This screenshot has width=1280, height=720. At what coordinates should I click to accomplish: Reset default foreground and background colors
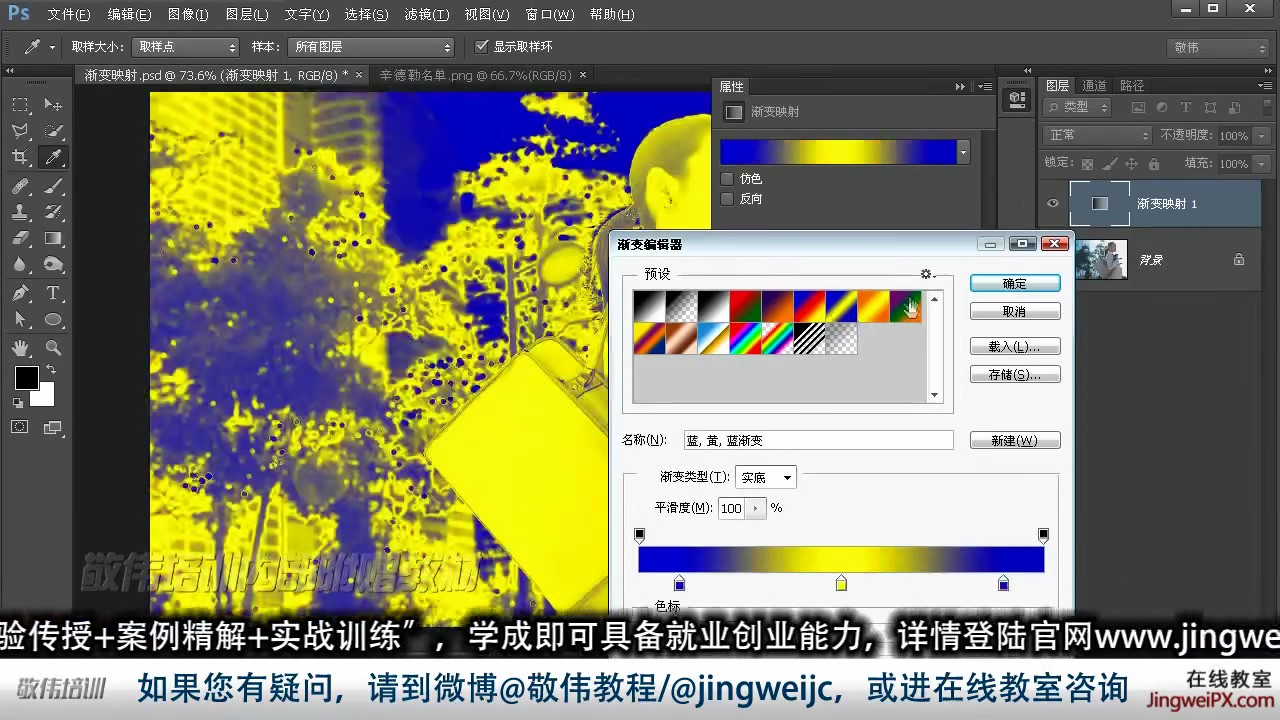(x=18, y=403)
